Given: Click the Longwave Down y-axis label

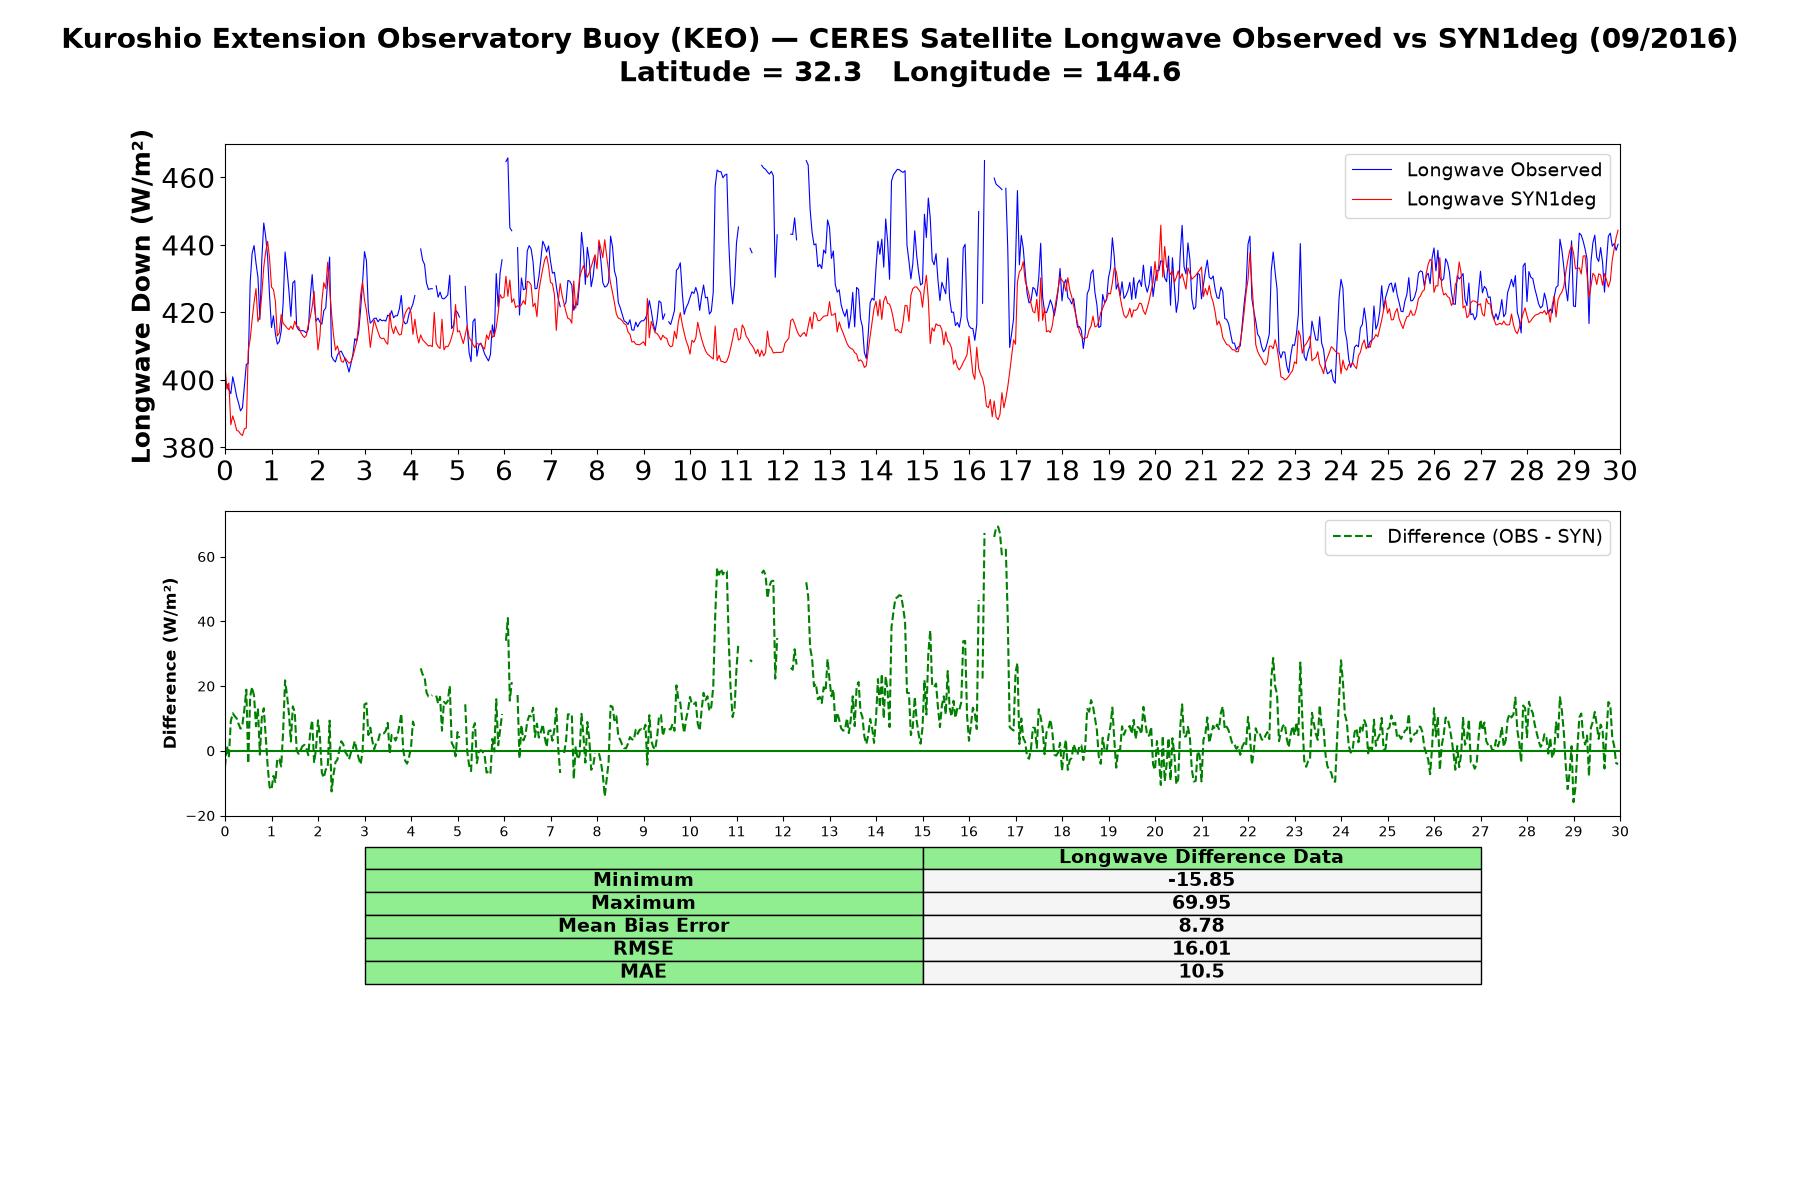Looking at the screenshot, I should click(x=142, y=296).
